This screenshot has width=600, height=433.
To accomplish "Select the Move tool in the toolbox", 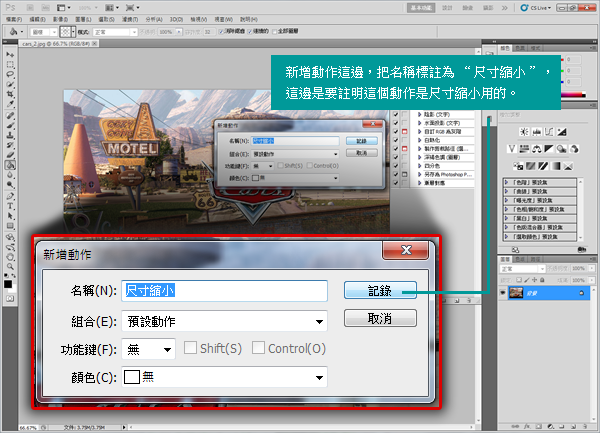I will [10, 55].
